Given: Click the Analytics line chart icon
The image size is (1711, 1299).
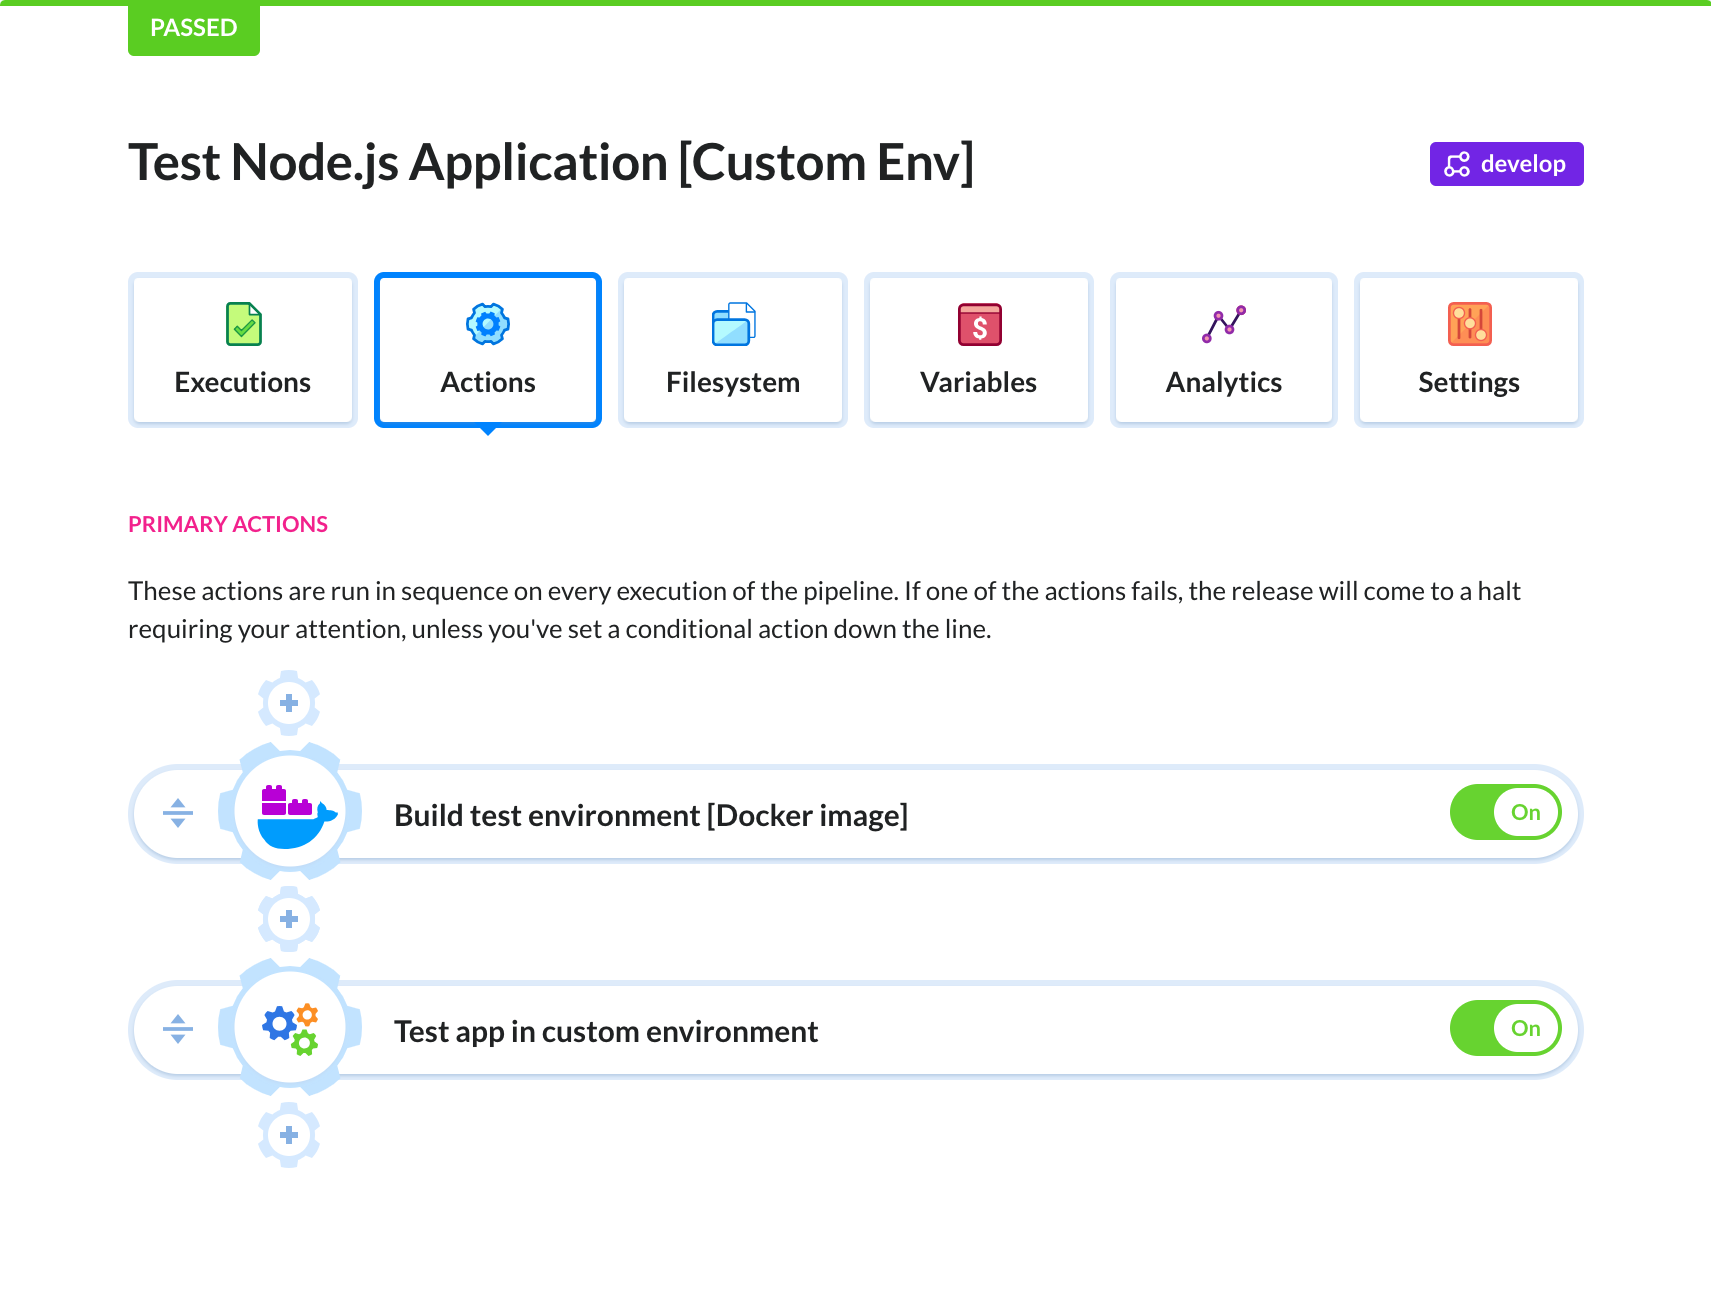Looking at the screenshot, I should pyautogui.click(x=1224, y=324).
